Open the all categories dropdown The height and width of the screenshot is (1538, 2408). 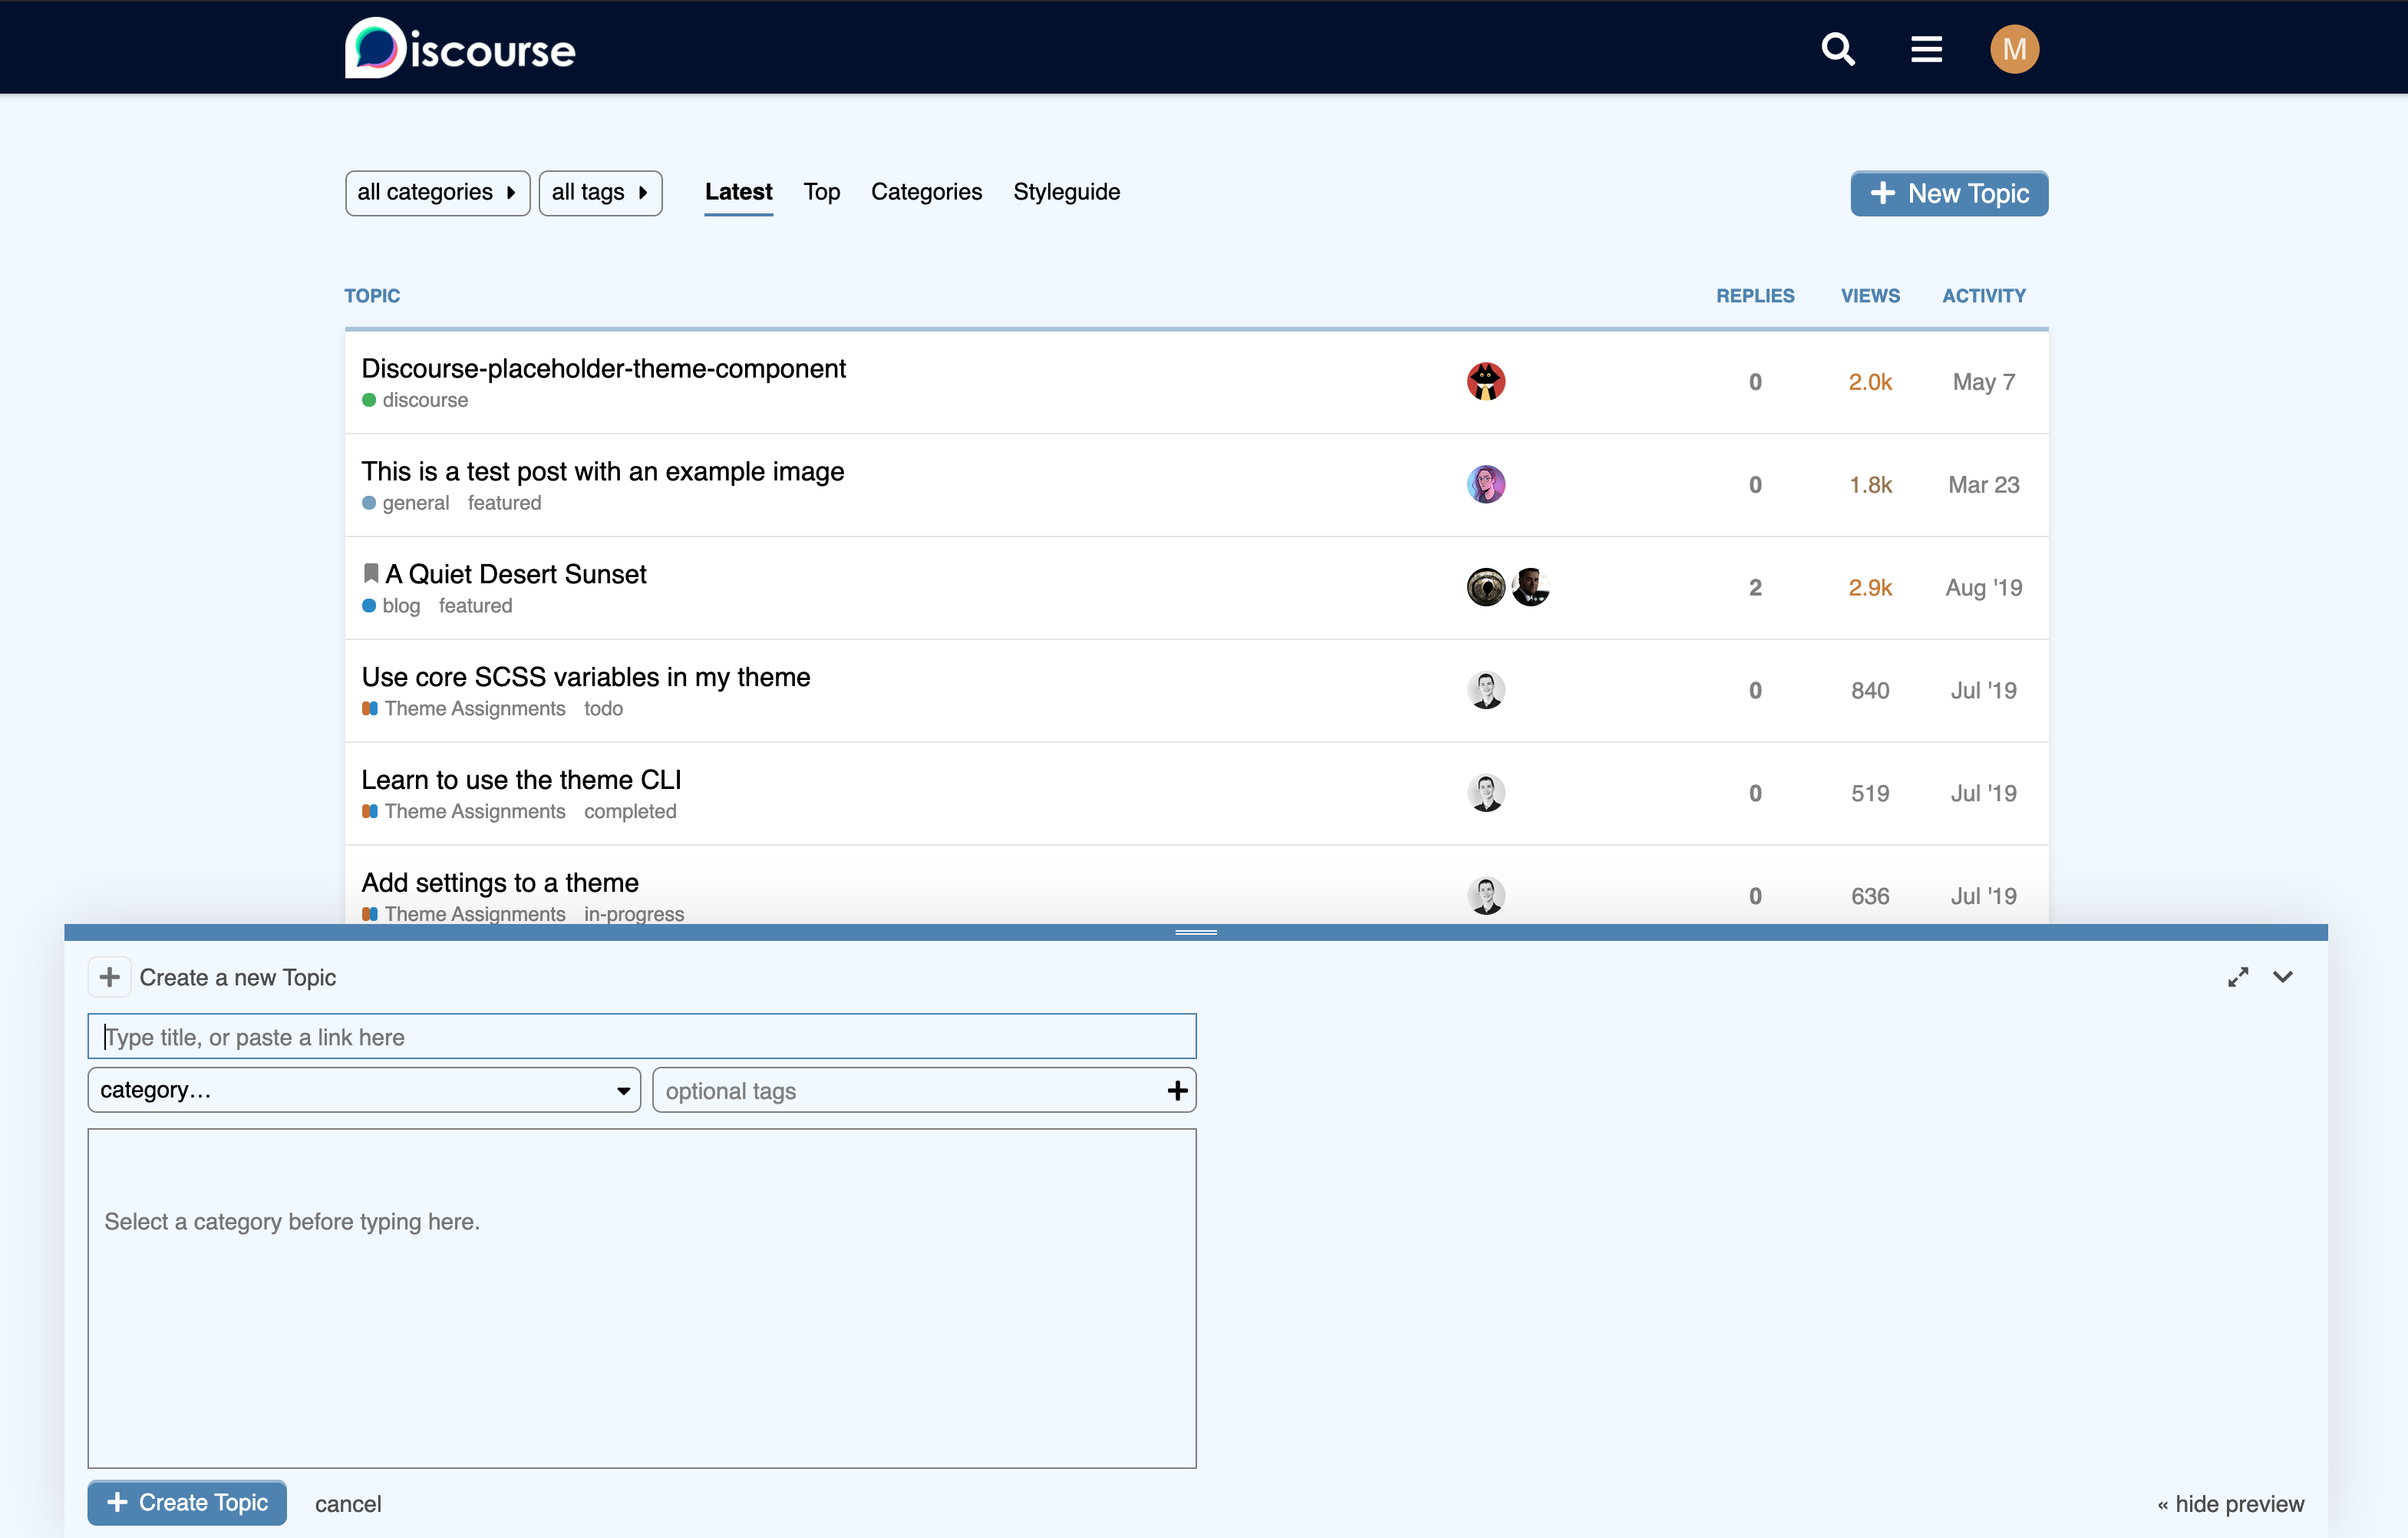click(x=437, y=192)
